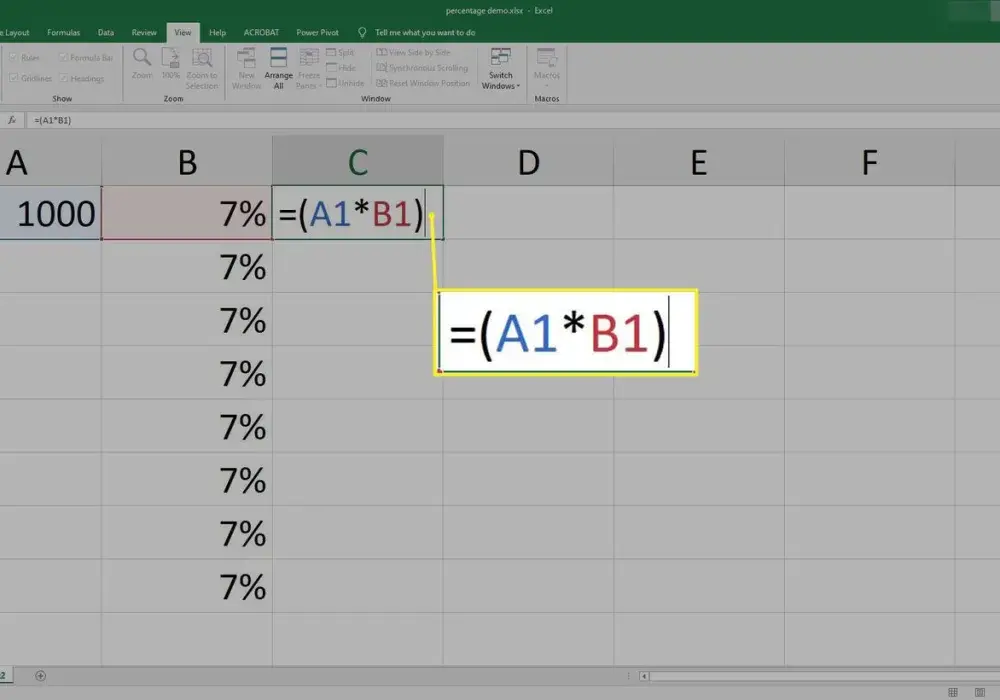Screen dimensions: 1000x700
Task: Select the 7% cell in row 2
Action: tap(187, 266)
